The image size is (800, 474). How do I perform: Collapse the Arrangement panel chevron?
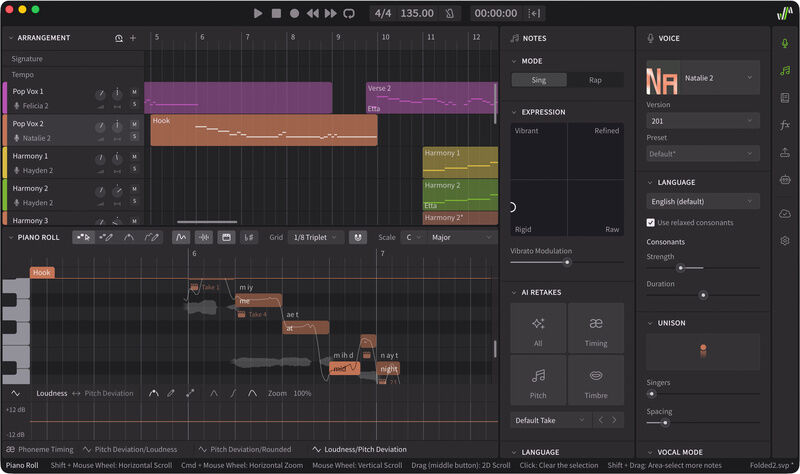point(11,38)
